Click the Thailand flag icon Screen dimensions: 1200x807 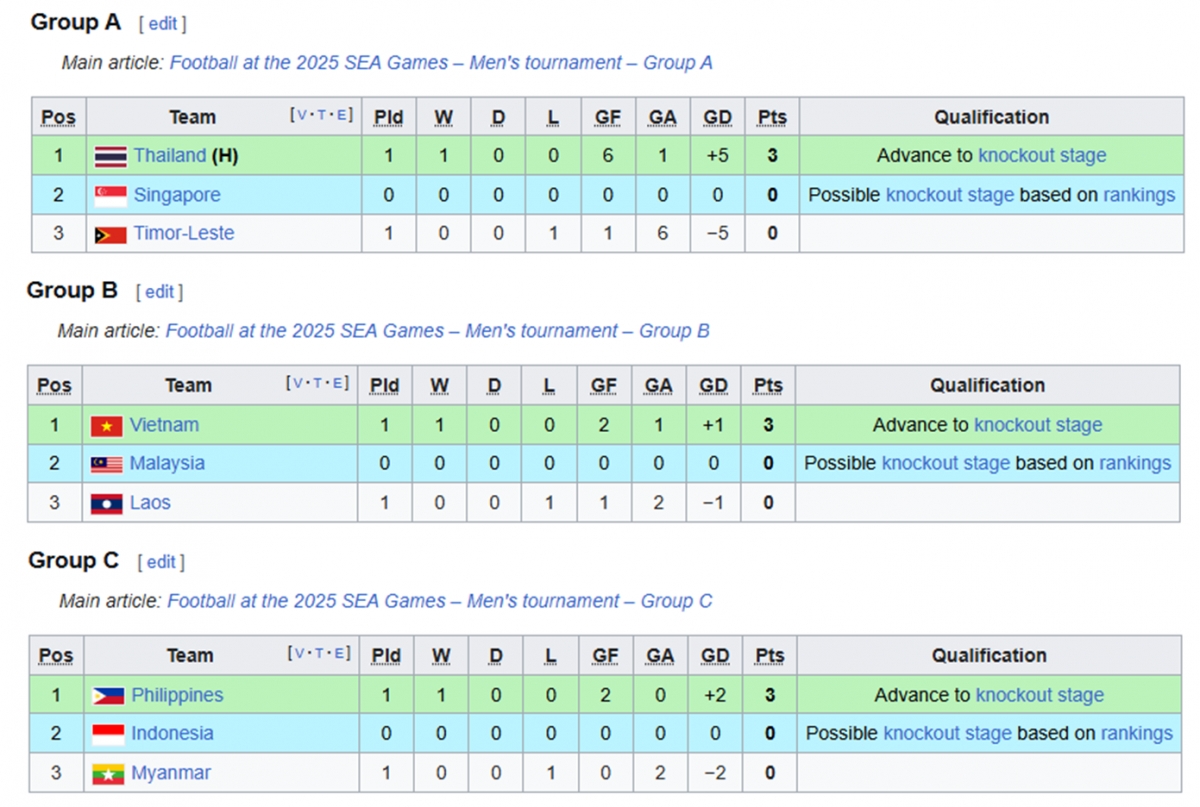click(x=110, y=156)
